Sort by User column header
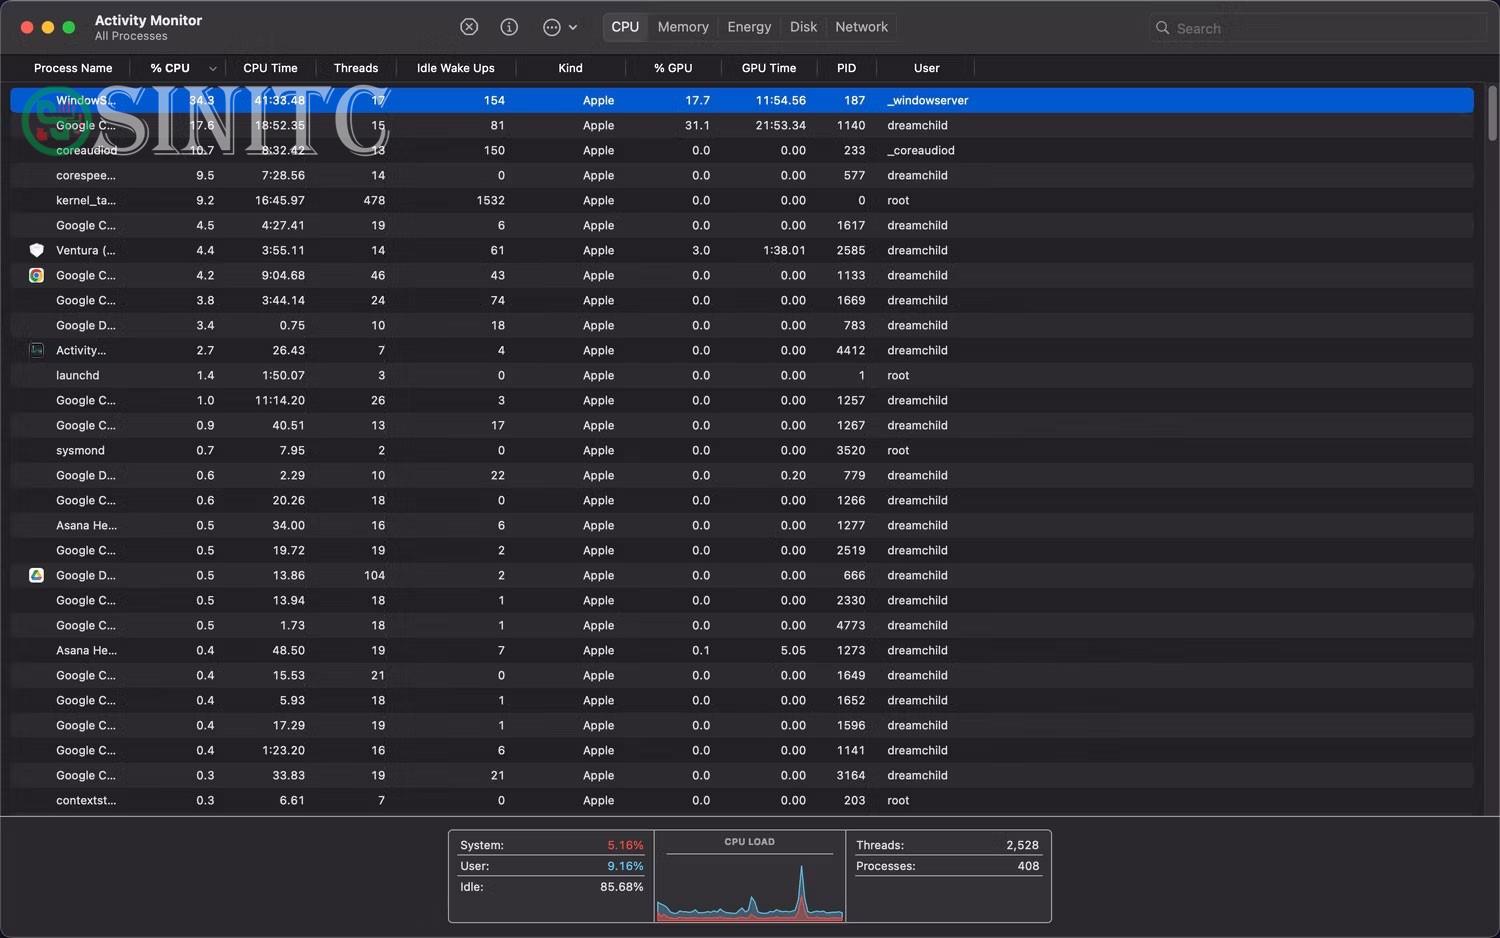The image size is (1500, 938). [x=926, y=68]
